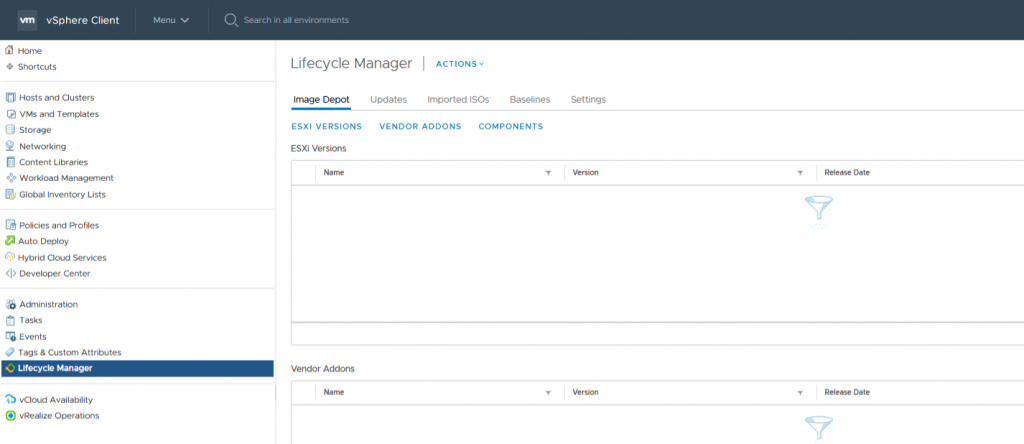Filter Vendor Addons by Version column
The image size is (1024, 444).
point(800,393)
